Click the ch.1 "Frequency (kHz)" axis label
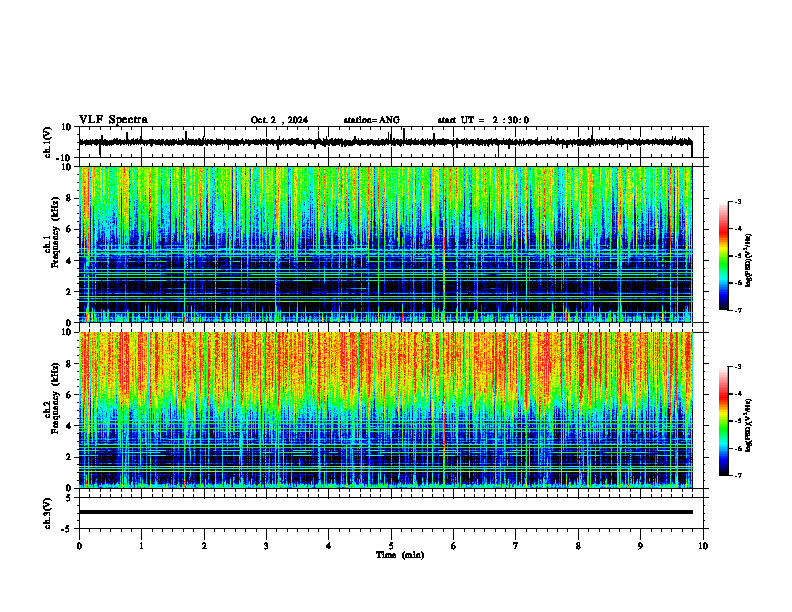 (55, 233)
